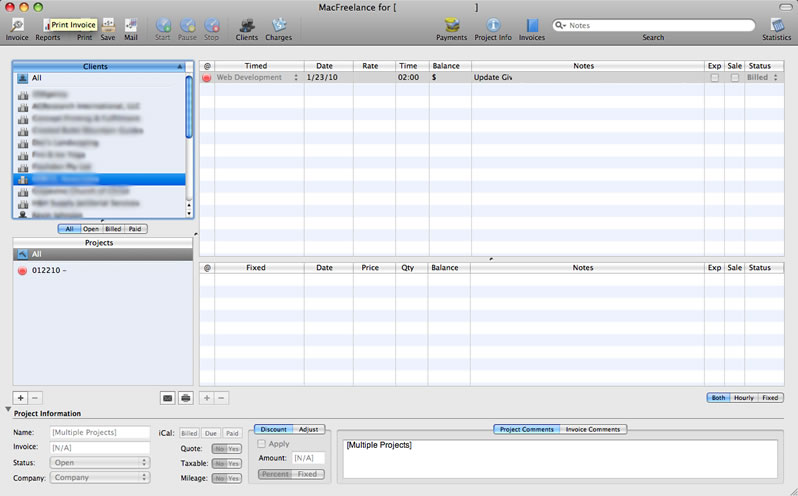Switch to Invoice Comments tab
This screenshot has width=798, height=496.
pyautogui.click(x=593, y=429)
